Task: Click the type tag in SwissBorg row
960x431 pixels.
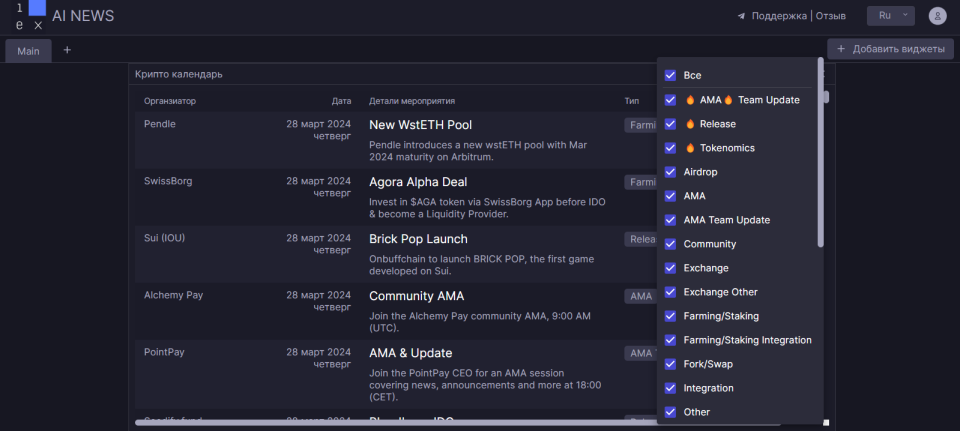Action: (640, 182)
